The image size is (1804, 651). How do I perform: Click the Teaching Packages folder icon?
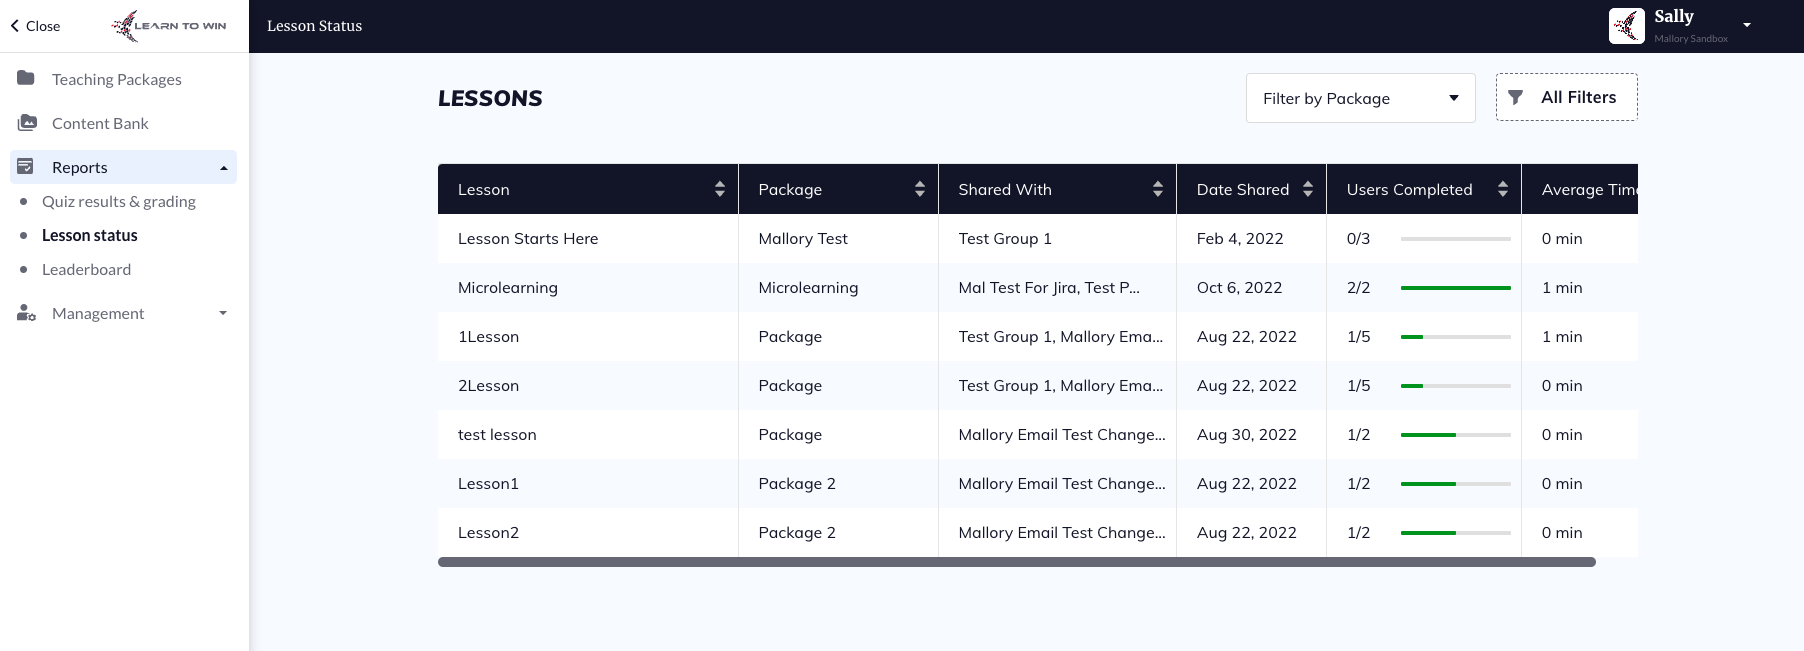coord(26,78)
